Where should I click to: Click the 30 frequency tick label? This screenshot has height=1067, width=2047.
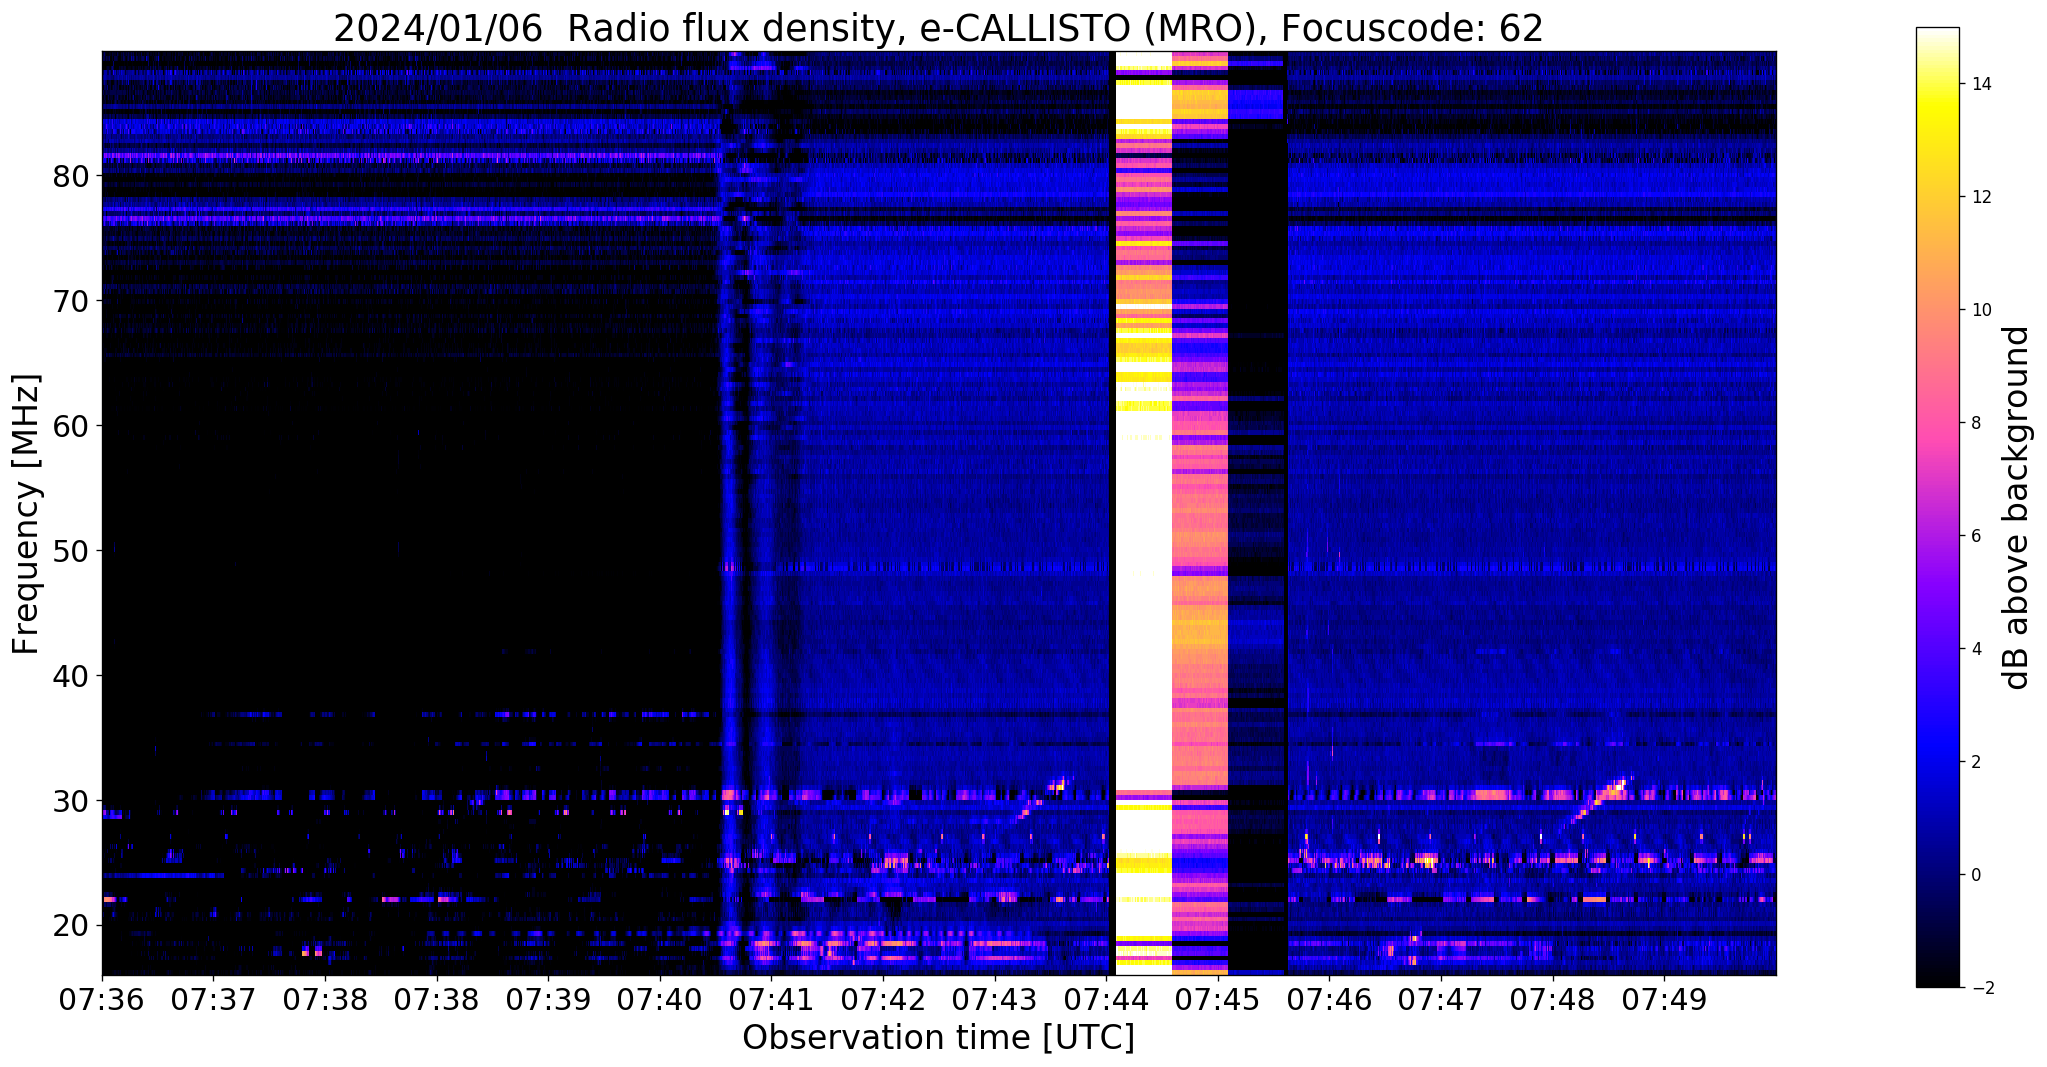(71, 801)
